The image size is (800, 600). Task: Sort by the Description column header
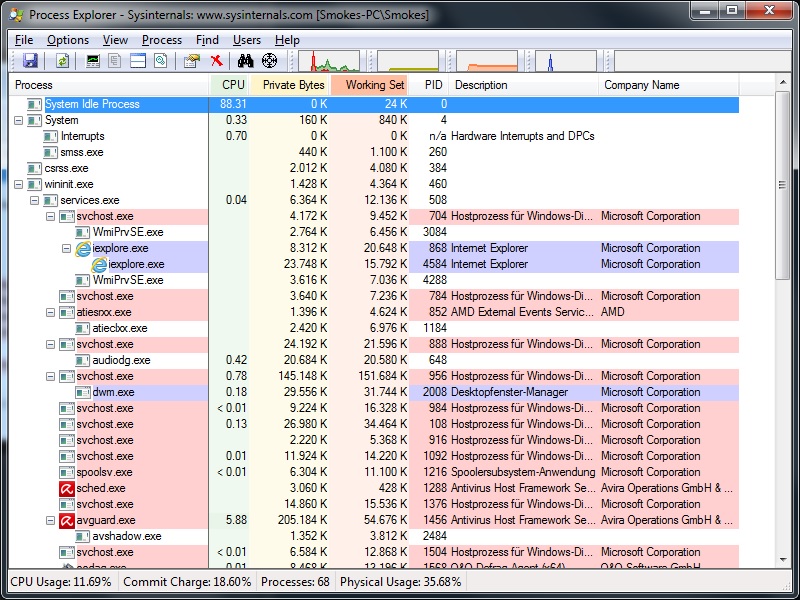[x=523, y=85]
